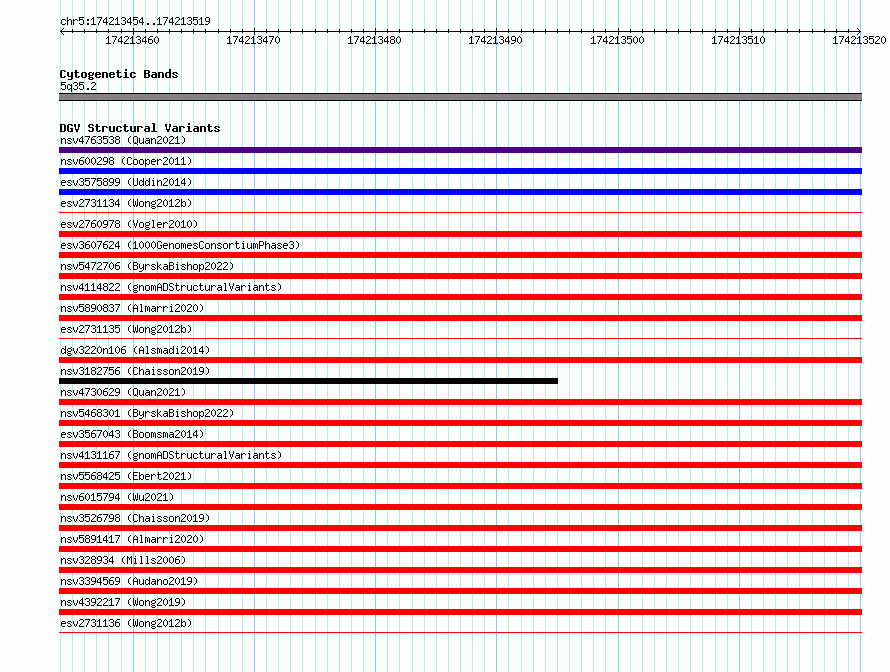
Task: Open esv3607624 (1000GenomesConsortiumPhase3) label
Action: coord(180,245)
